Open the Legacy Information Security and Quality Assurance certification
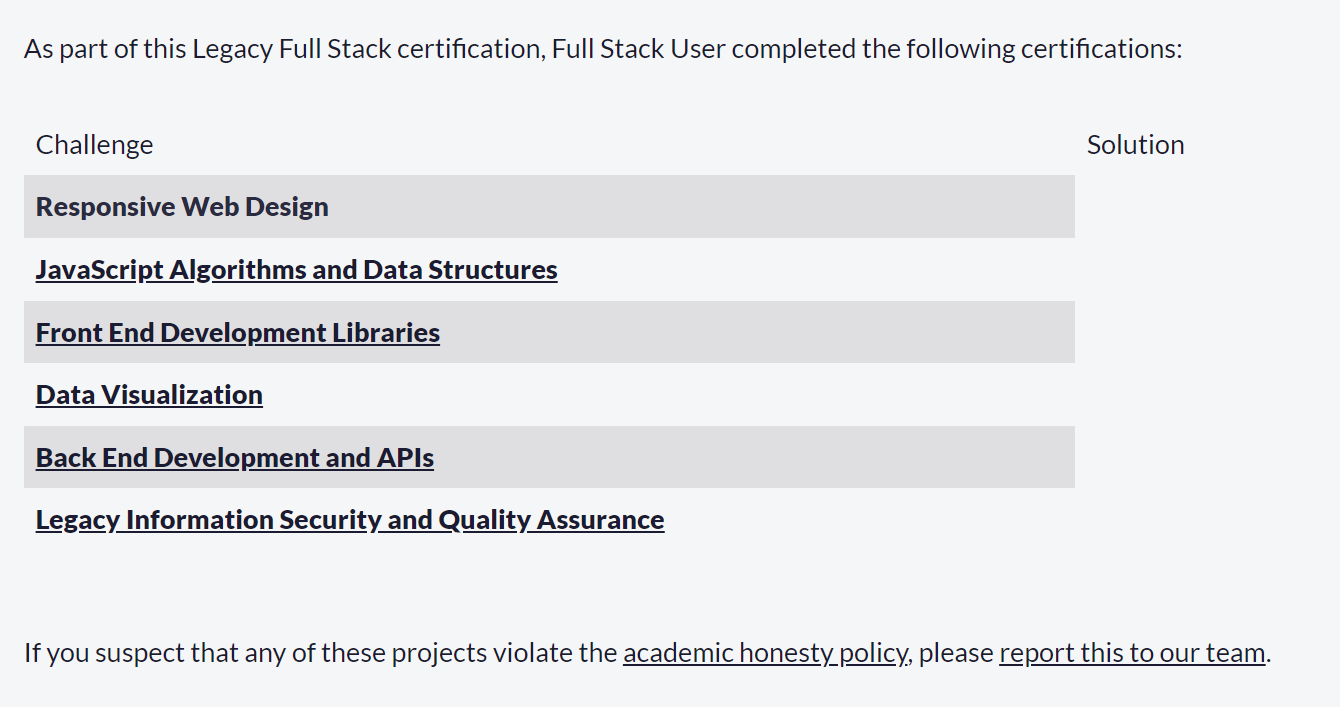Viewport: 1340px width, 707px height. click(x=349, y=519)
